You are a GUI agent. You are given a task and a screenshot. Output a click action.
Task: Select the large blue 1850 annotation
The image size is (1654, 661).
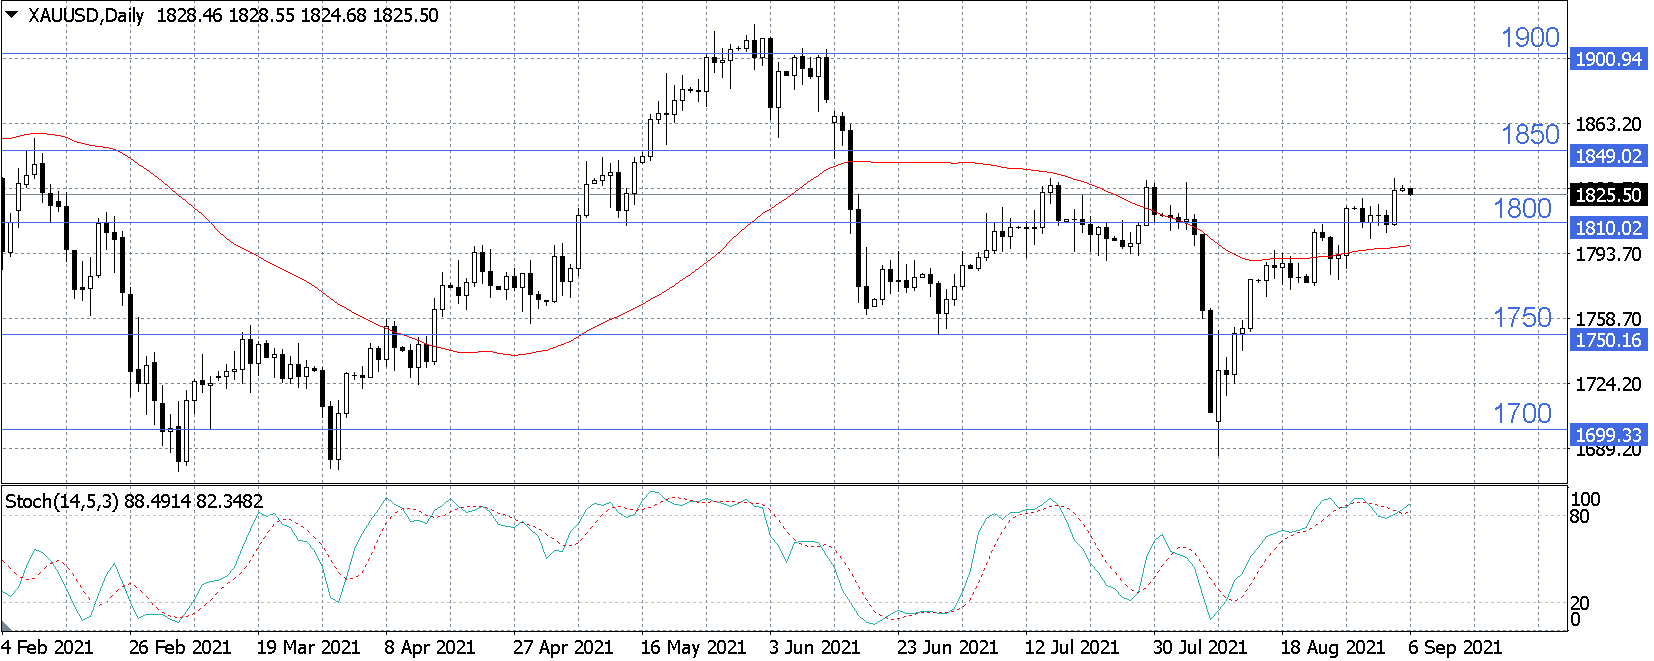pos(1530,134)
